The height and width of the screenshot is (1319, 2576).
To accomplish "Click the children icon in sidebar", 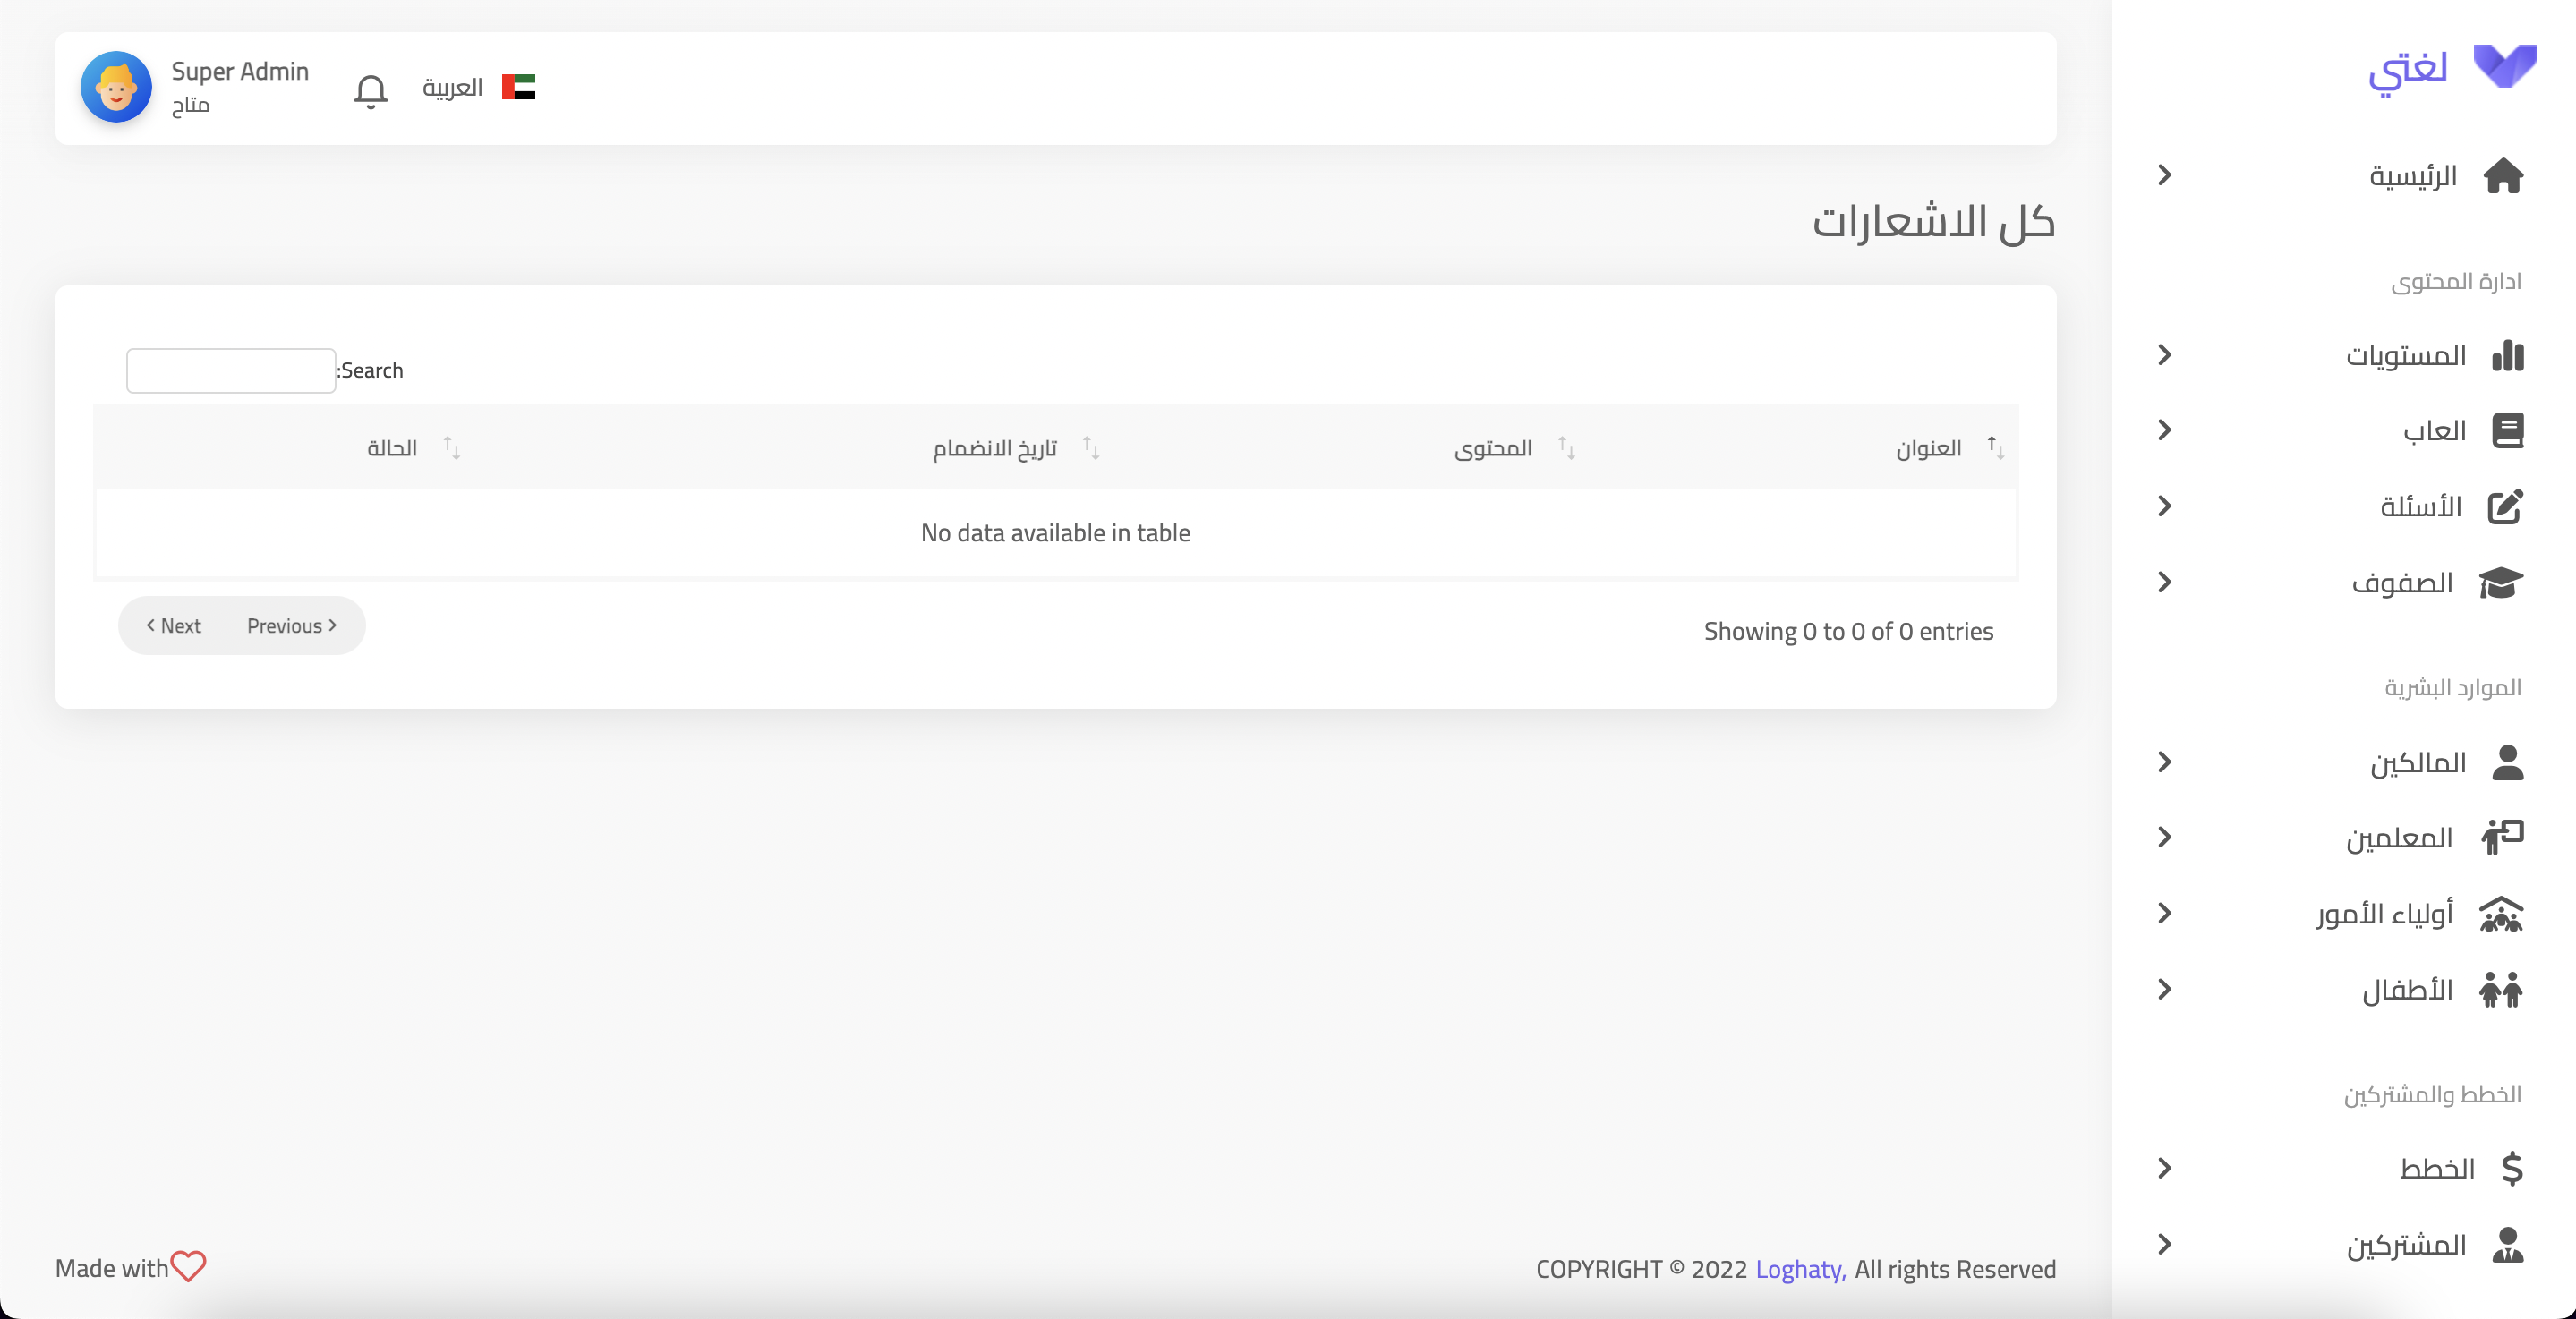I will [x=2501, y=990].
